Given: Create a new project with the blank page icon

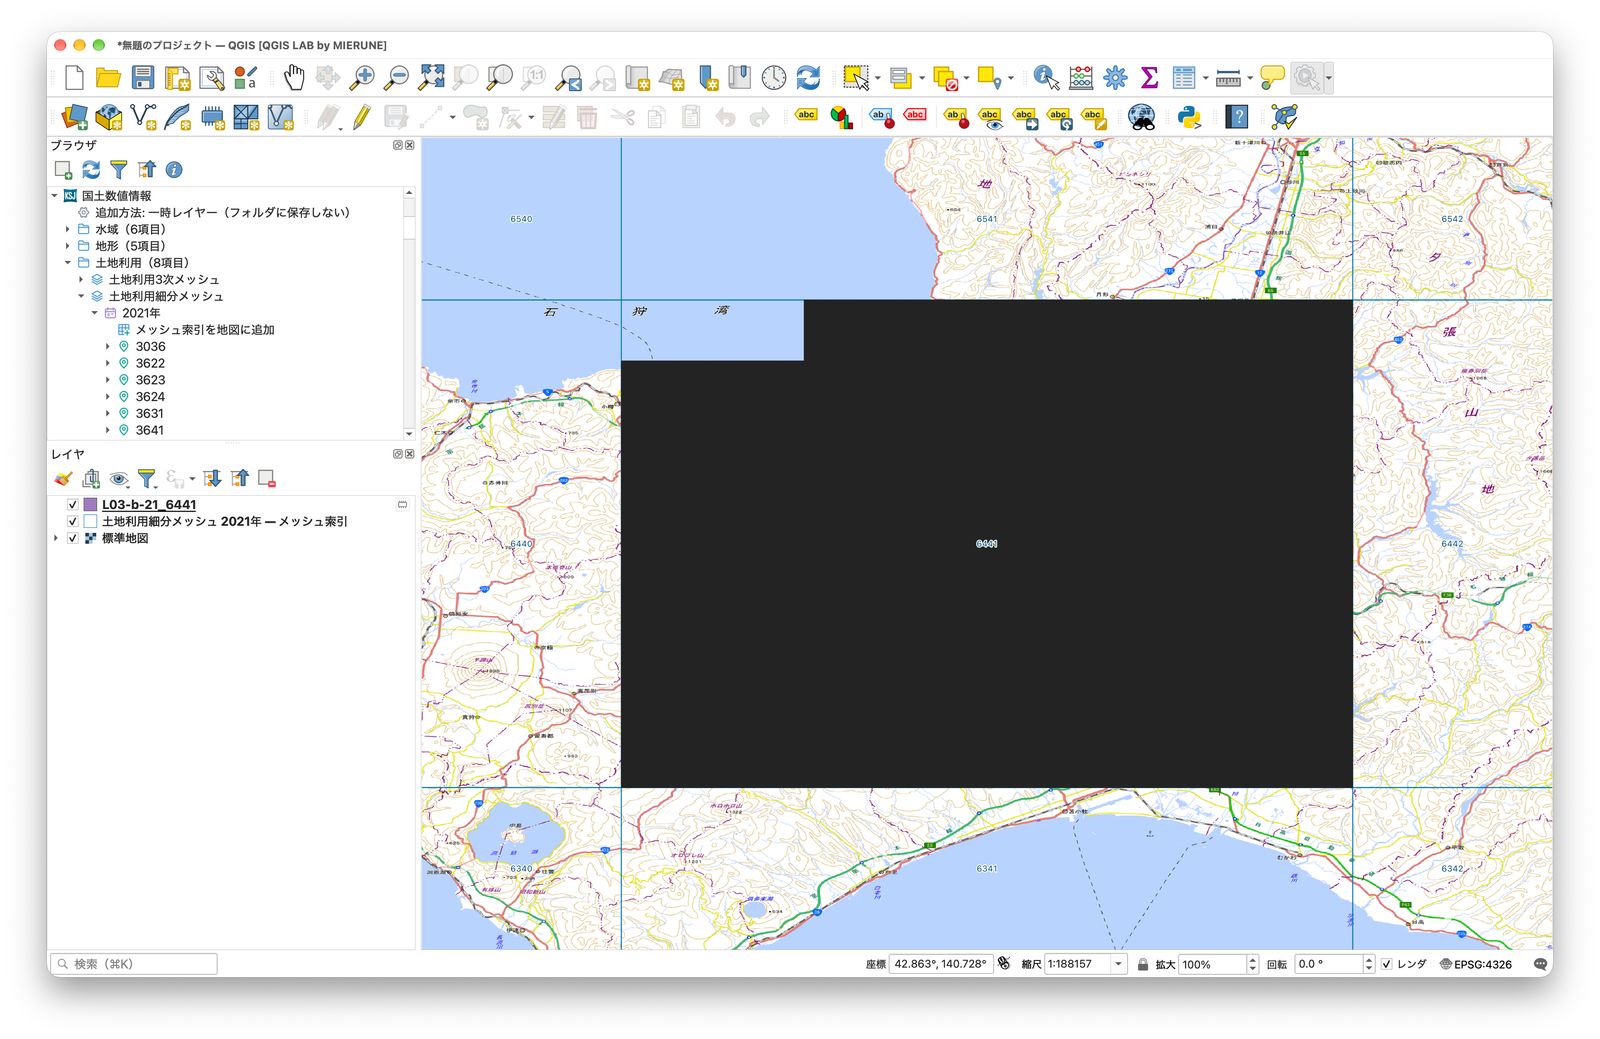Looking at the screenshot, I should pyautogui.click(x=74, y=77).
